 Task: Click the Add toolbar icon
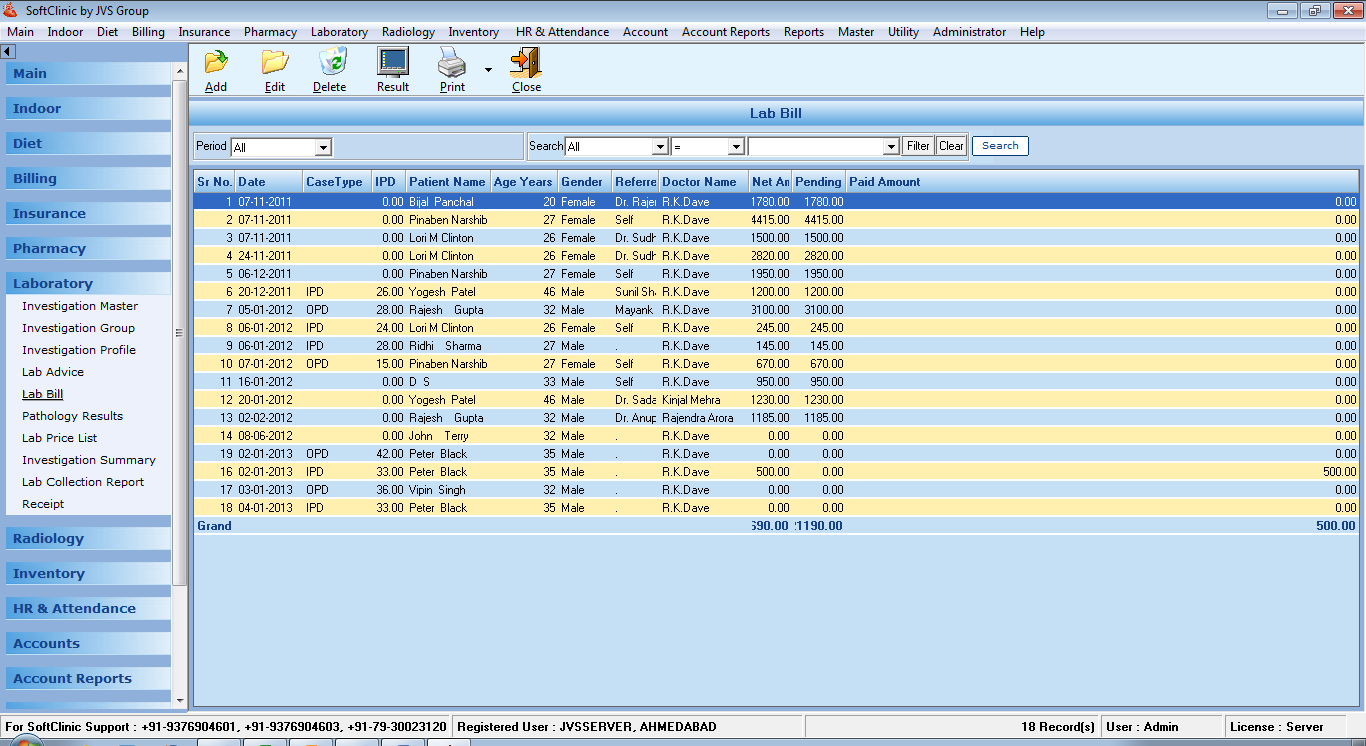pos(216,63)
